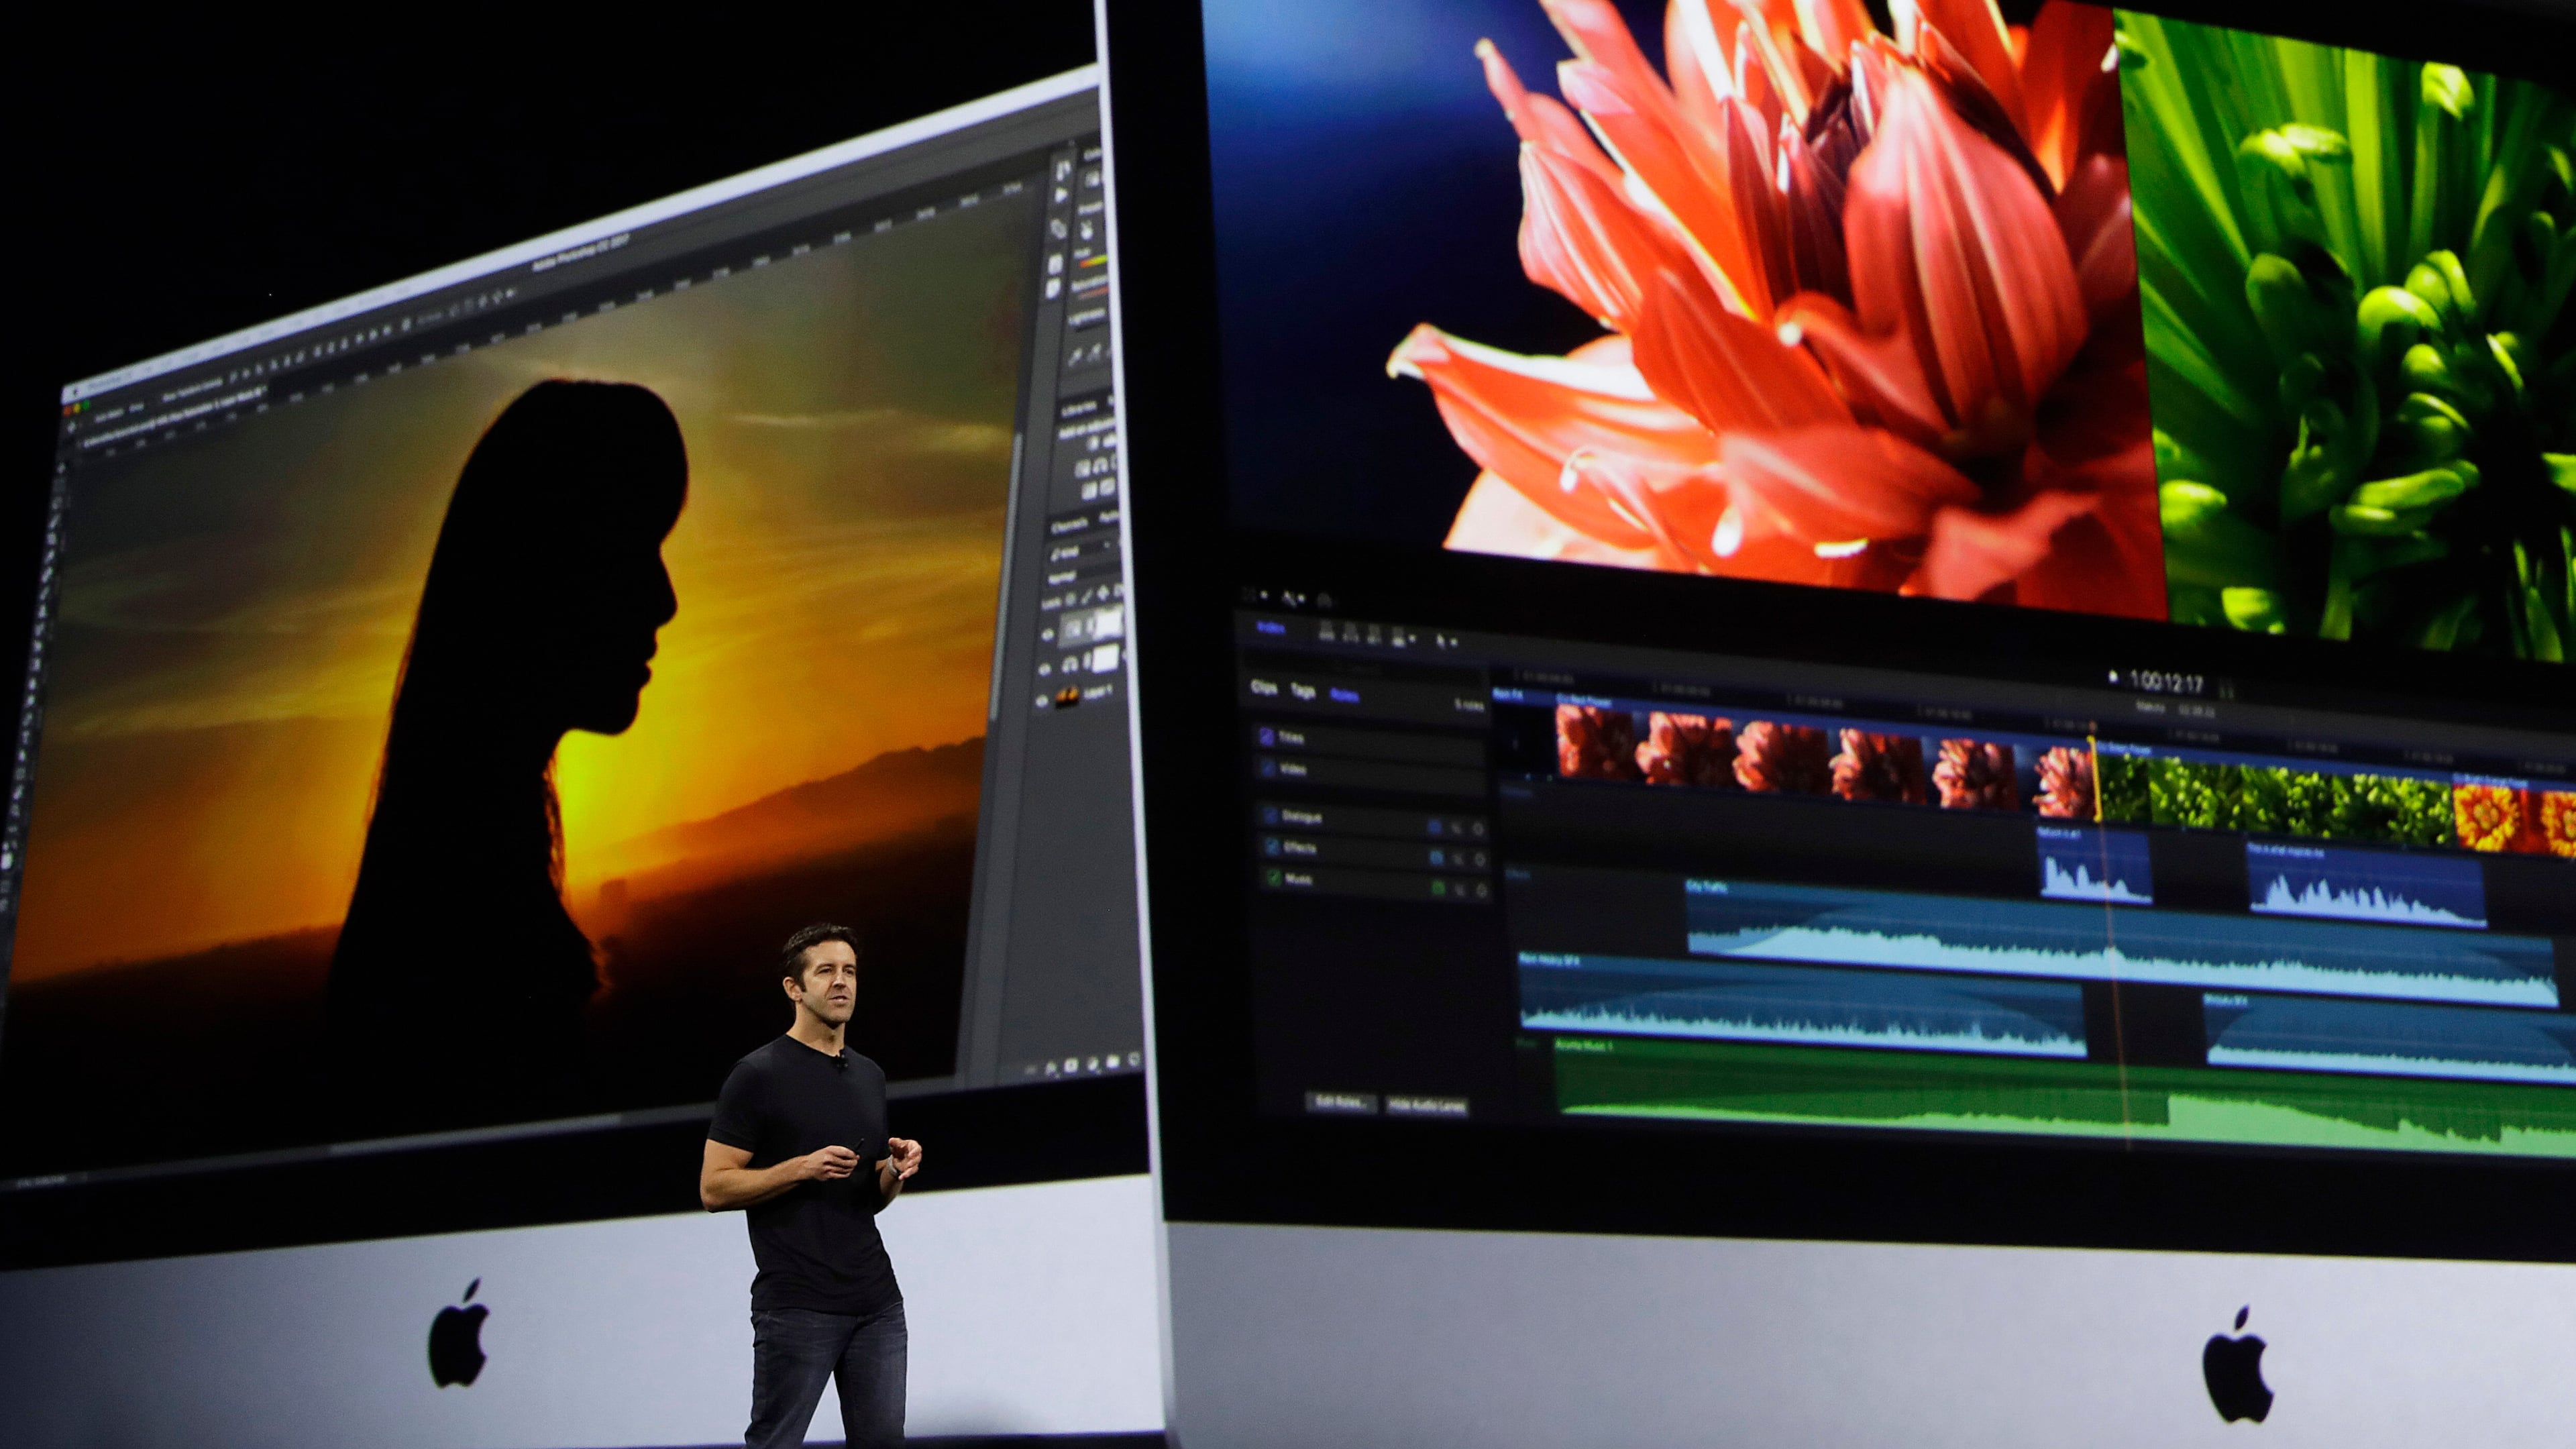Open the Index panel in Final Cut
Screen dimensions: 2576x1449
[x=1271, y=628]
